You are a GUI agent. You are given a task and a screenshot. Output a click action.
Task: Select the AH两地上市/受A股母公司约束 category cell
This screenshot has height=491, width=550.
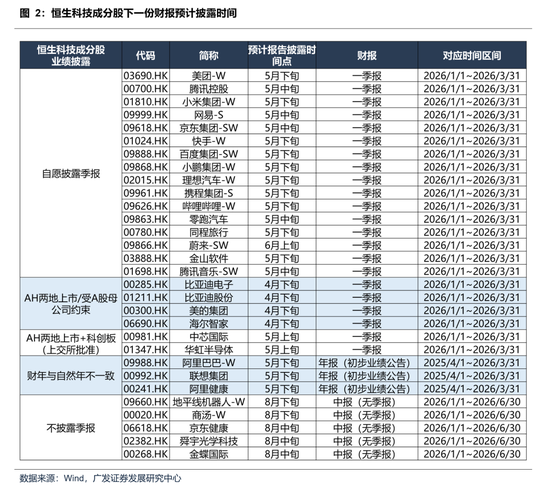click(x=71, y=304)
